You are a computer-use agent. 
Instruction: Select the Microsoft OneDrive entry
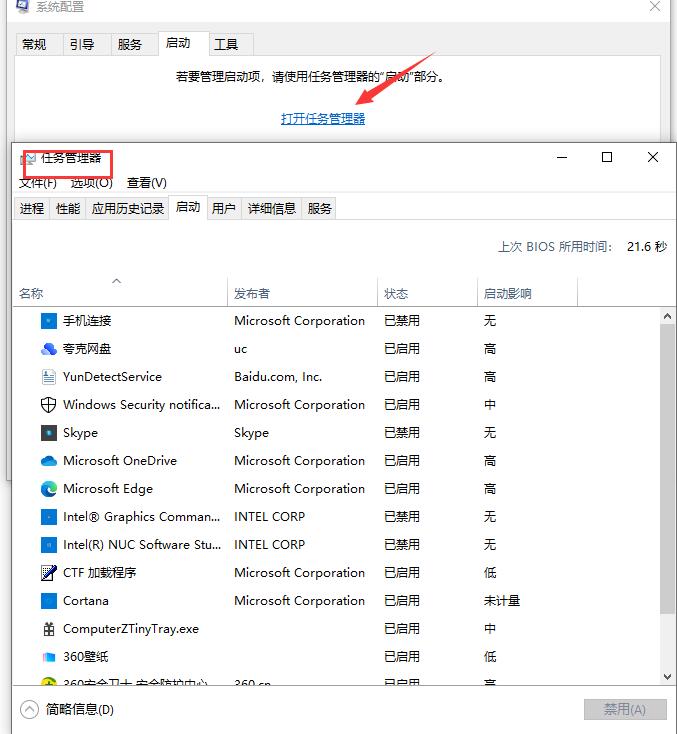tap(120, 461)
